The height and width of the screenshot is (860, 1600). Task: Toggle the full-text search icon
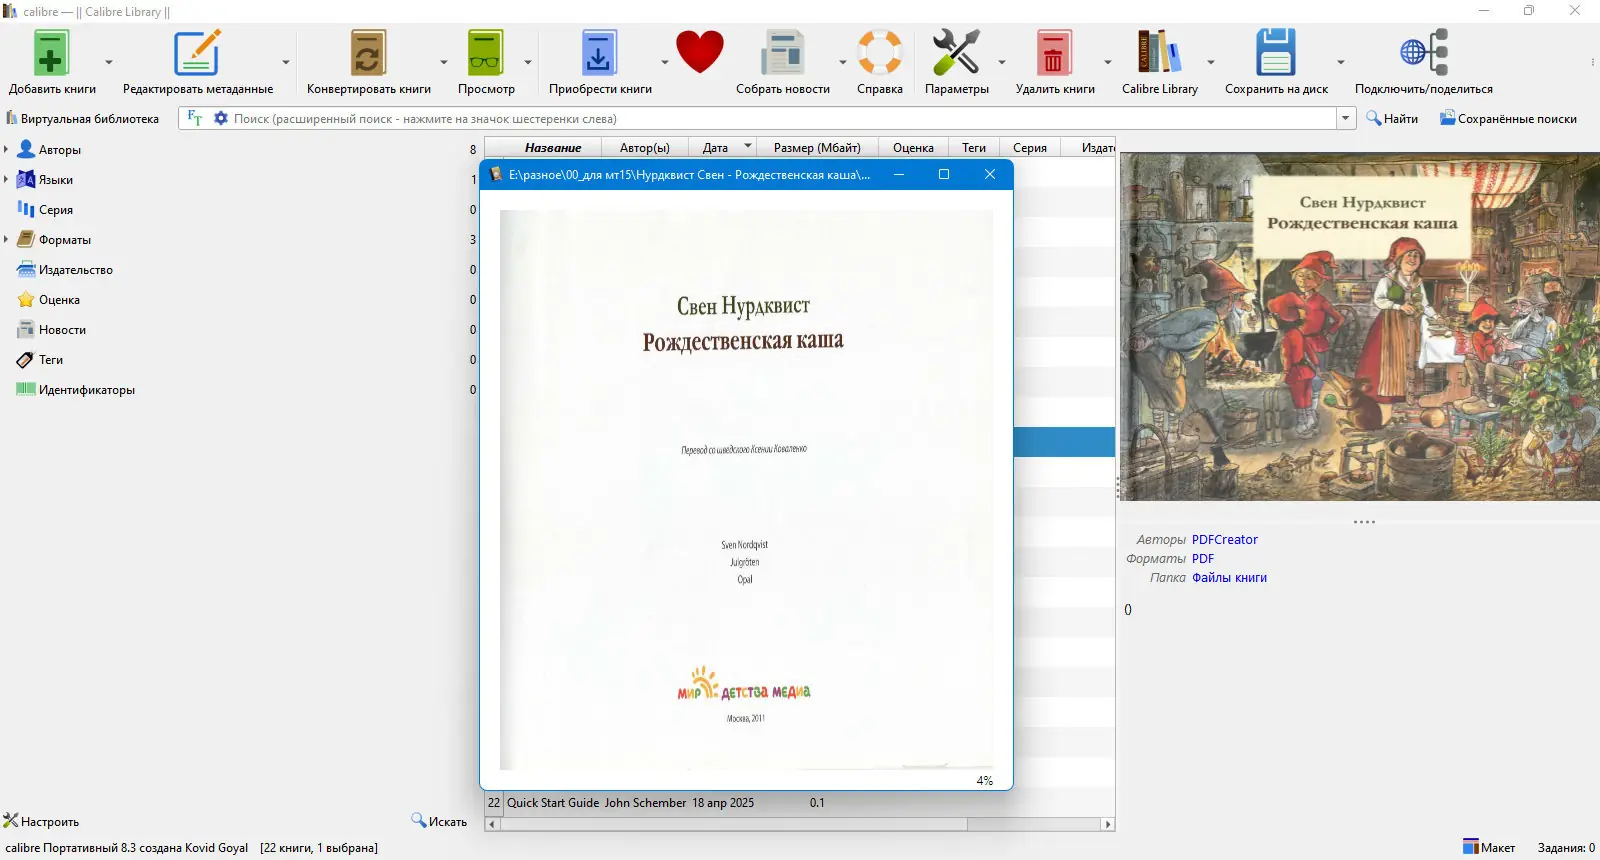click(x=195, y=118)
